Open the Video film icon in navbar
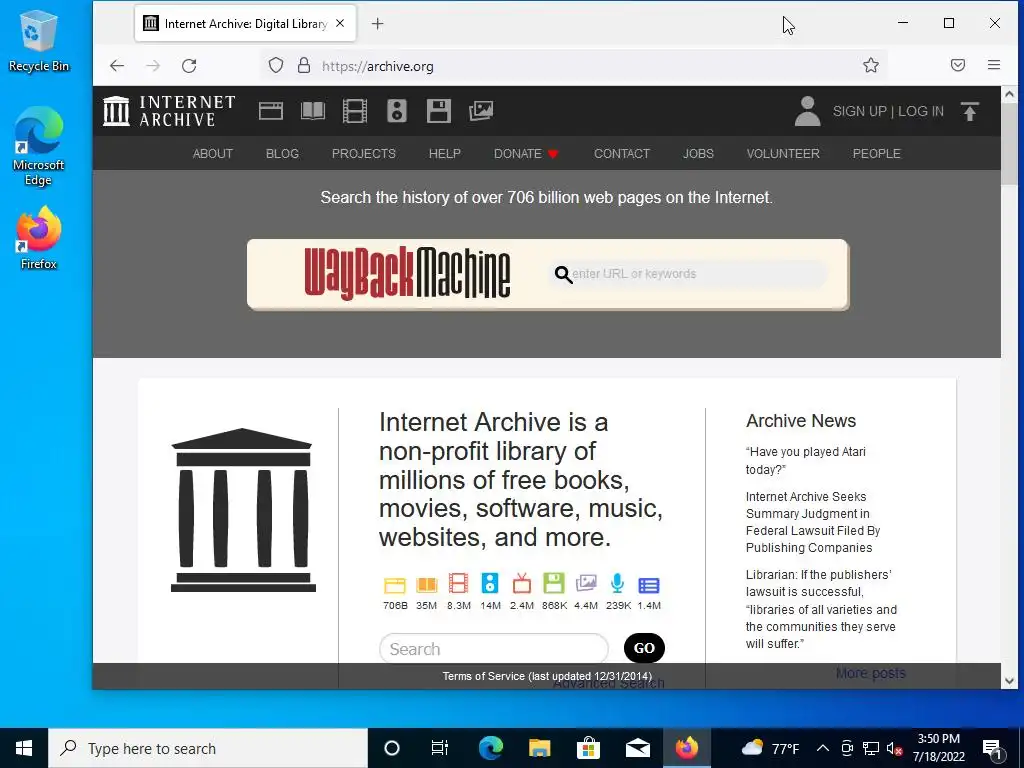This screenshot has height=768, width=1024. pyautogui.click(x=355, y=111)
